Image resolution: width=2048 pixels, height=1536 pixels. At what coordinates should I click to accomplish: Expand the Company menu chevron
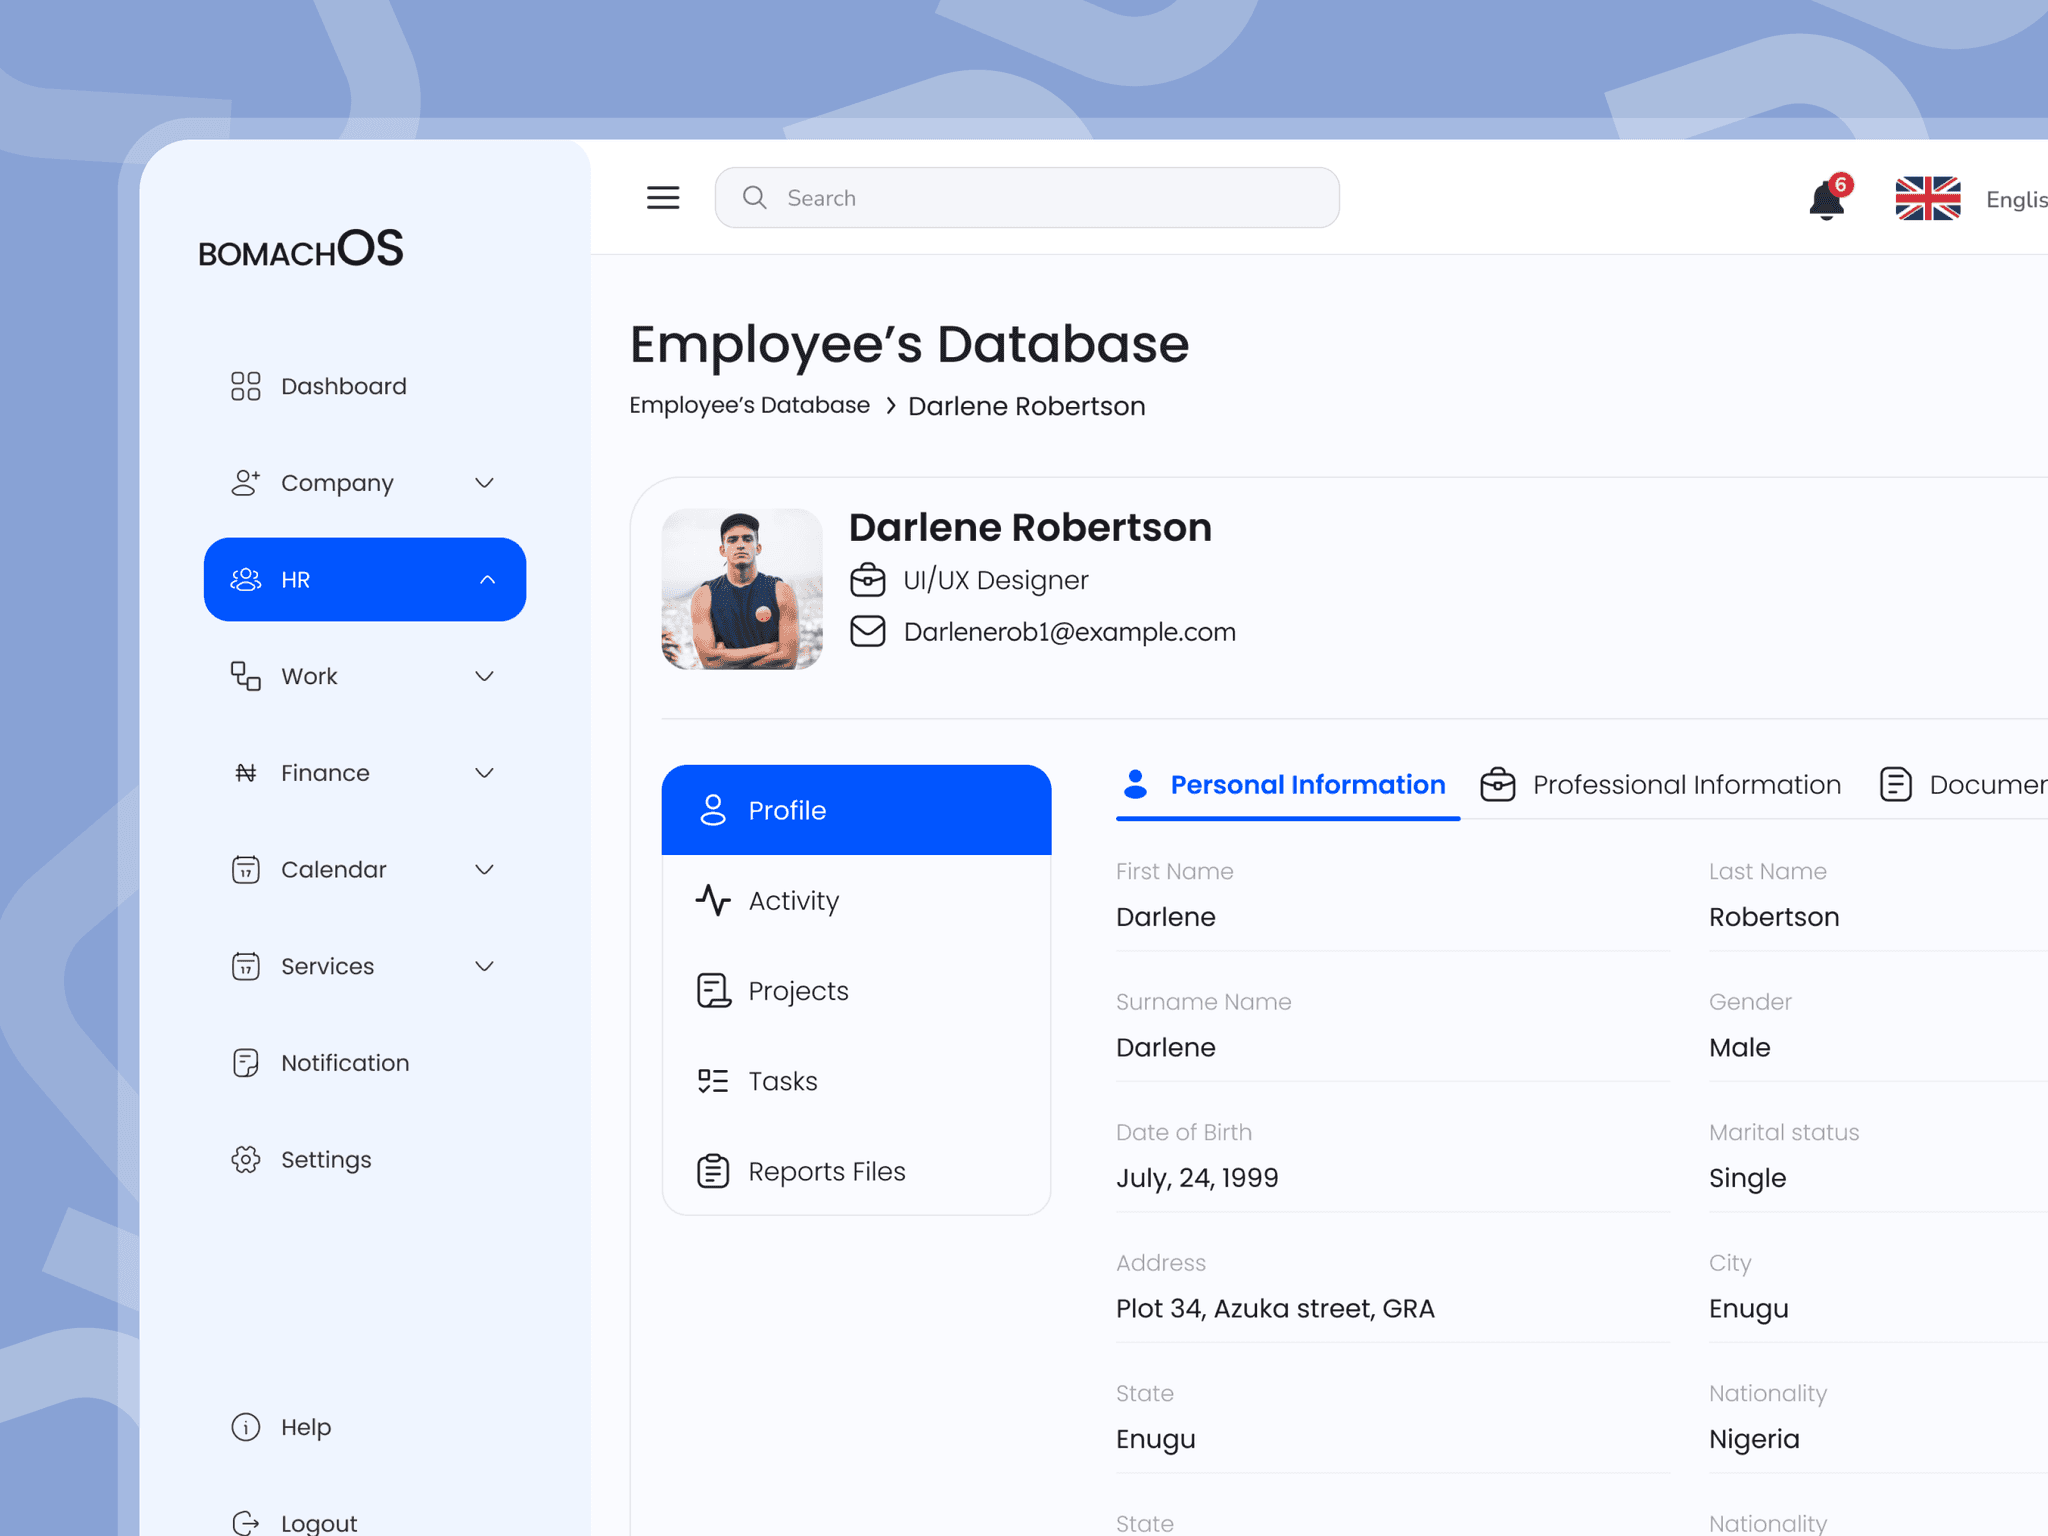tap(485, 483)
